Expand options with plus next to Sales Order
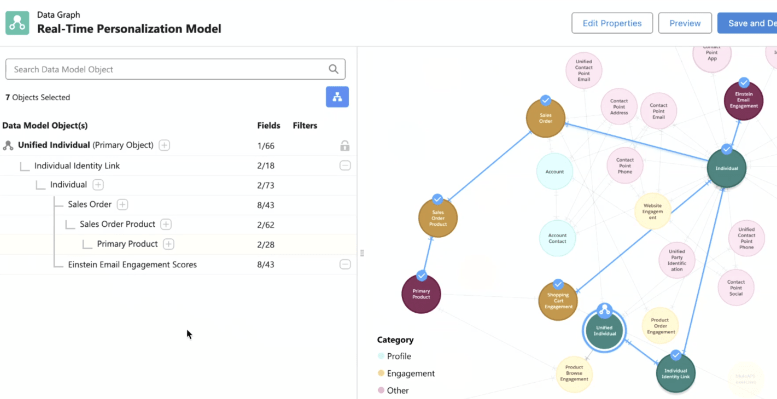The width and height of the screenshot is (777, 399). click(x=122, y=204)
